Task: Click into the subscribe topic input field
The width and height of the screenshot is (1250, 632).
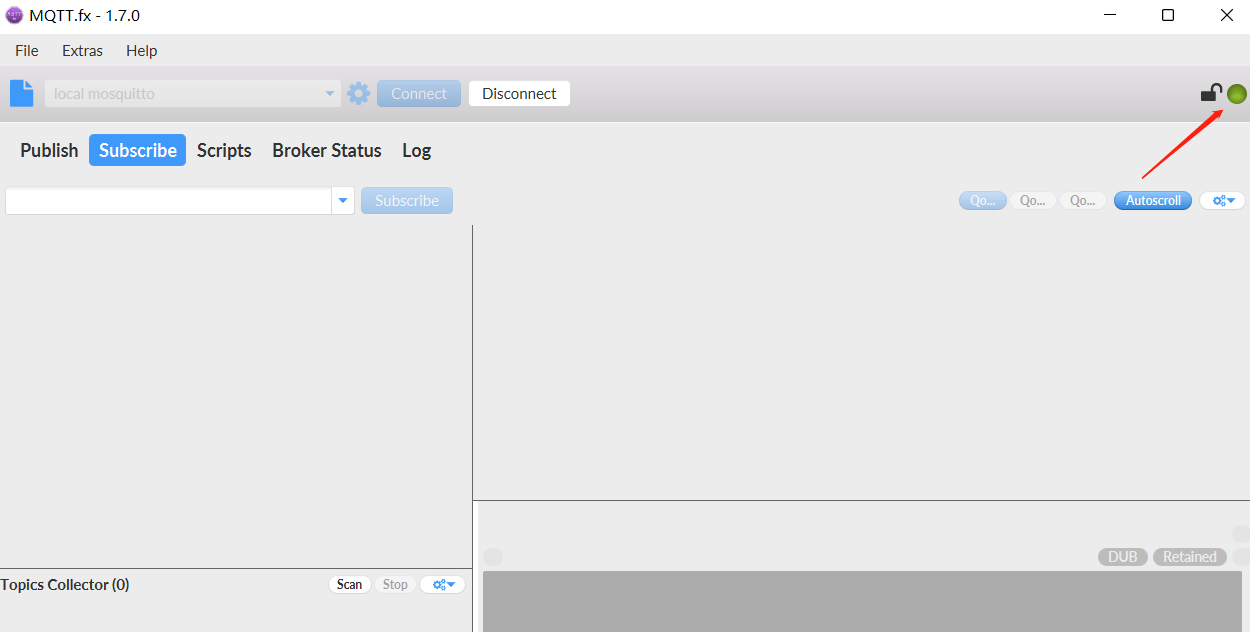Action: (169, 201)
